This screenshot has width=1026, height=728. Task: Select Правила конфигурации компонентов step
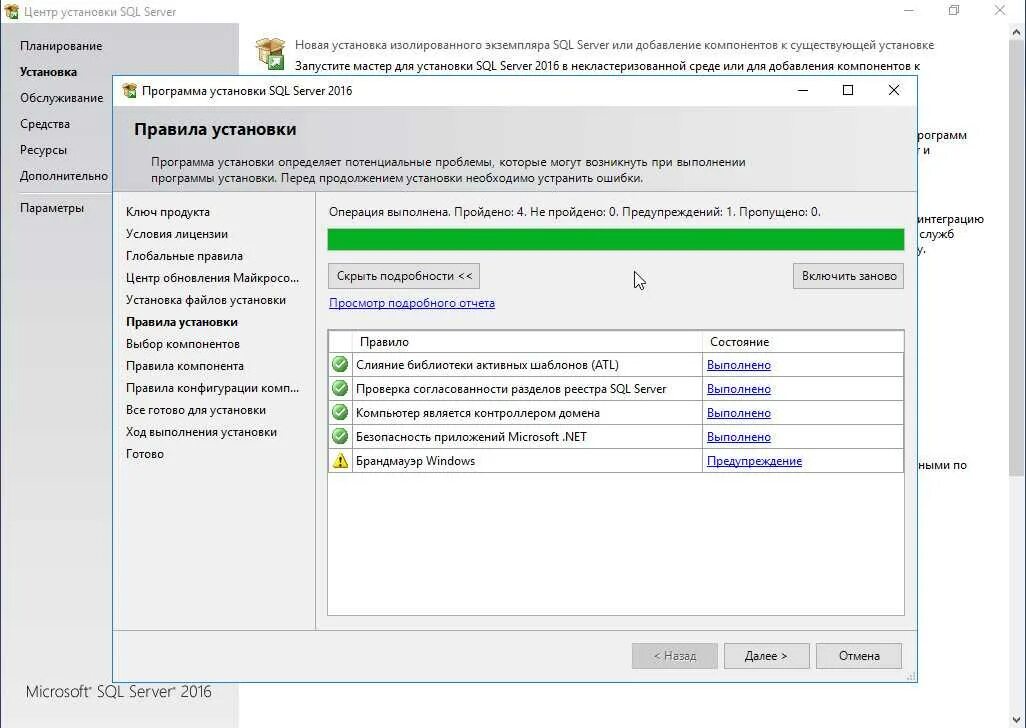212,388
